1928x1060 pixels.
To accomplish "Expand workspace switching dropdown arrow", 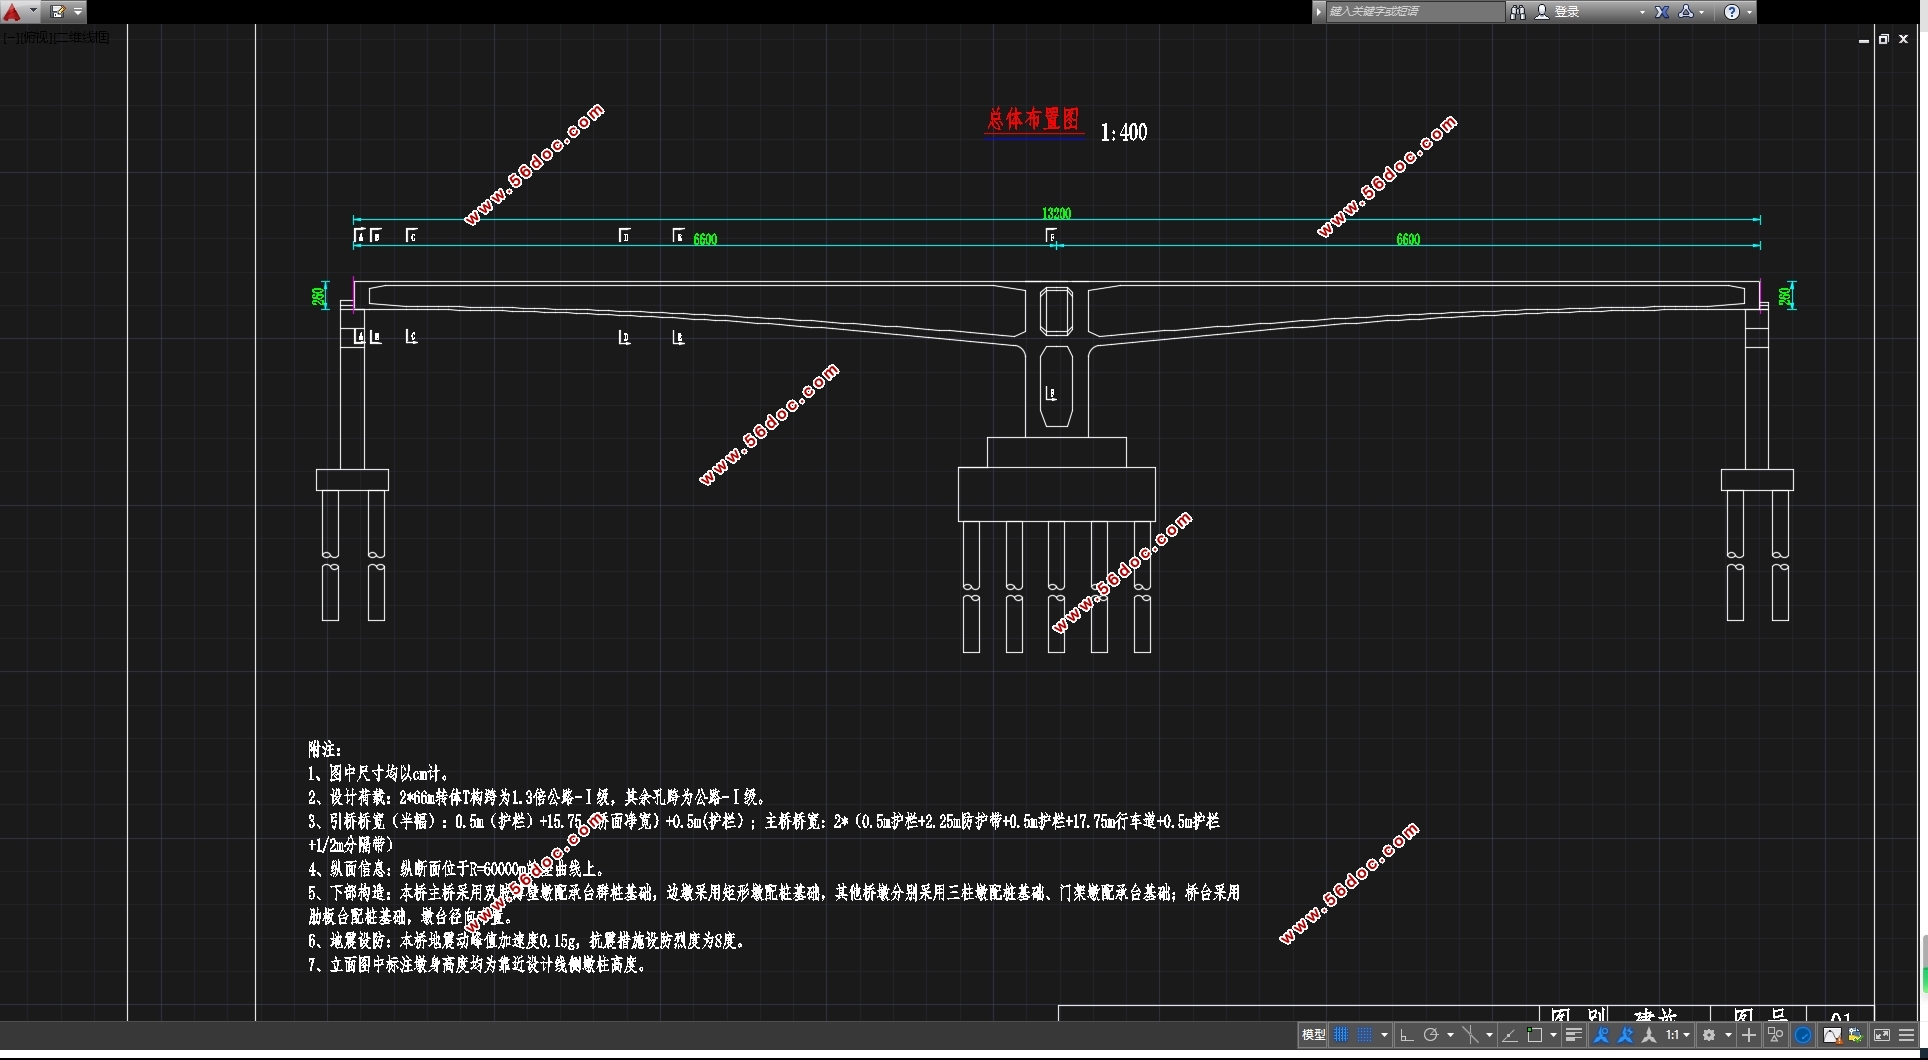I will 1728,1035.
